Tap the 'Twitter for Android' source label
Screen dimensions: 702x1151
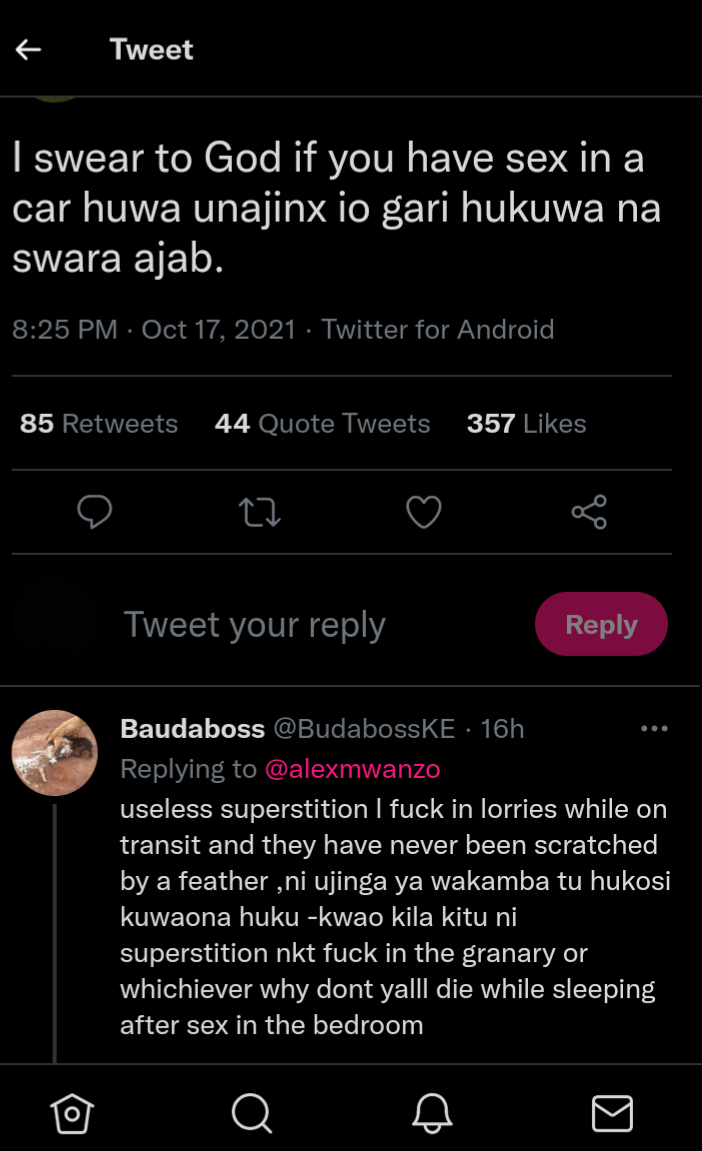[x=438, y=329]
